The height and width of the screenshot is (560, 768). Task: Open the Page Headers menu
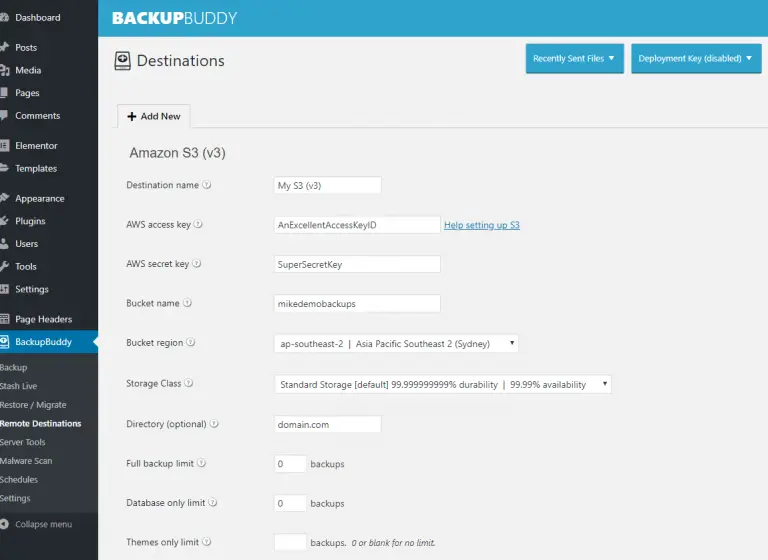pyautogui.click(x=44, y=319)
